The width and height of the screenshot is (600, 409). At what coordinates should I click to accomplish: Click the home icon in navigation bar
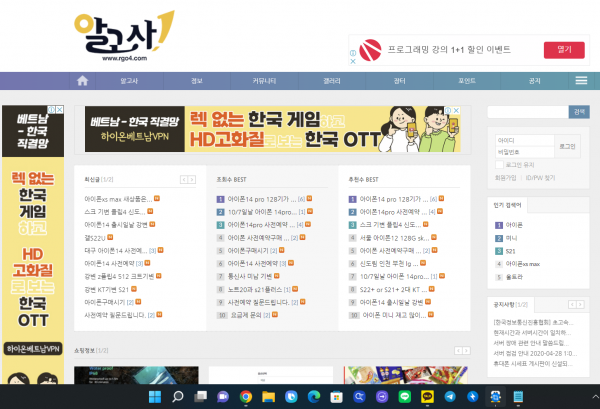(x=83, y=80)
